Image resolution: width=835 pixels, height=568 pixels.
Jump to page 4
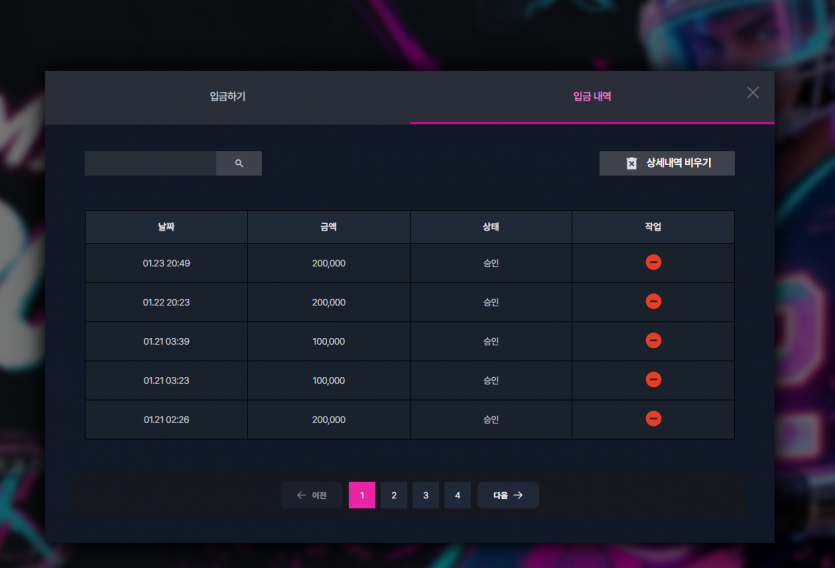tap(457, 495)
